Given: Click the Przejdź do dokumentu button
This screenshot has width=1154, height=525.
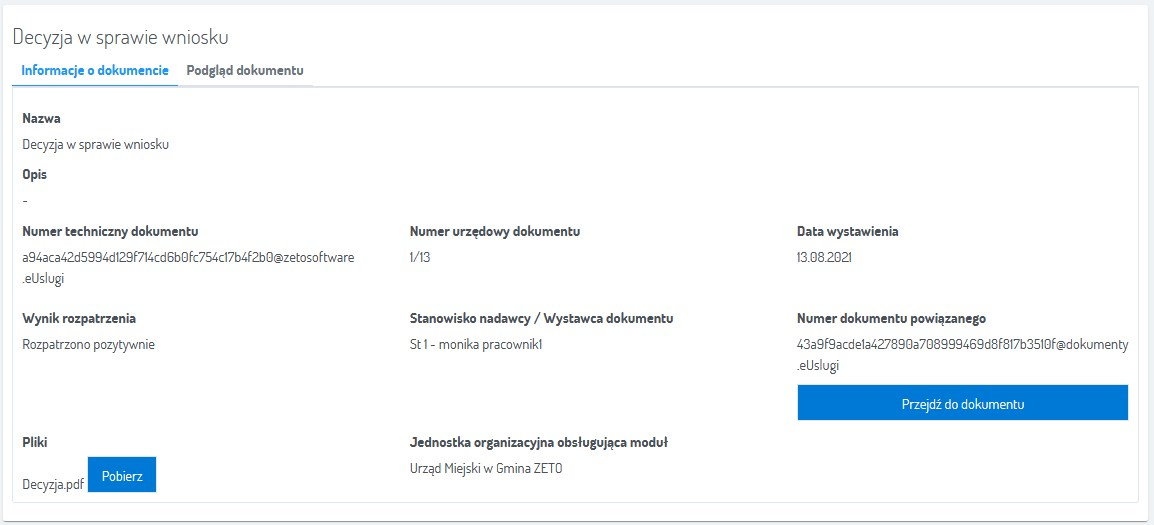Looking at the screenshot, I should (x=962, y=403).
